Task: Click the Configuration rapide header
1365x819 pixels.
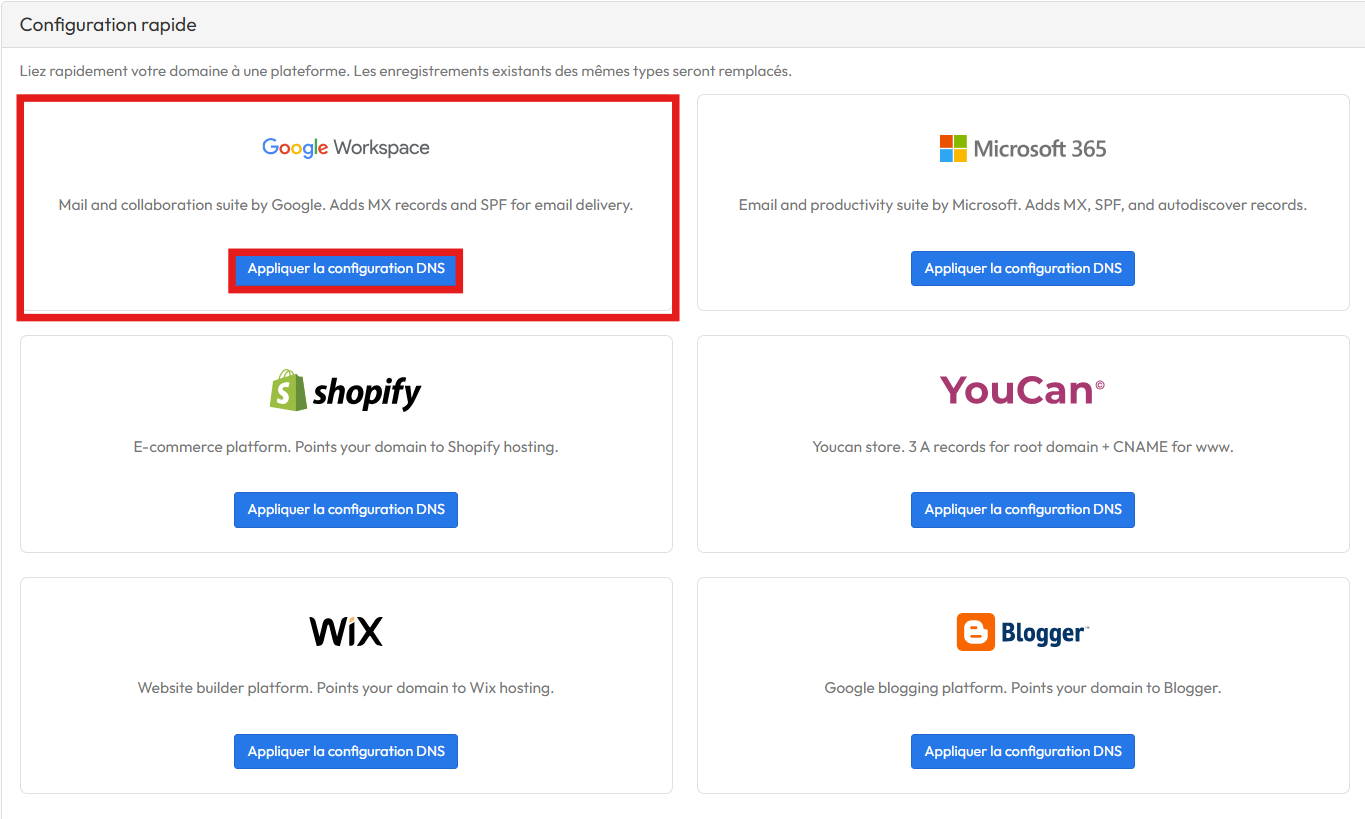Action: (x=108, y=25)
